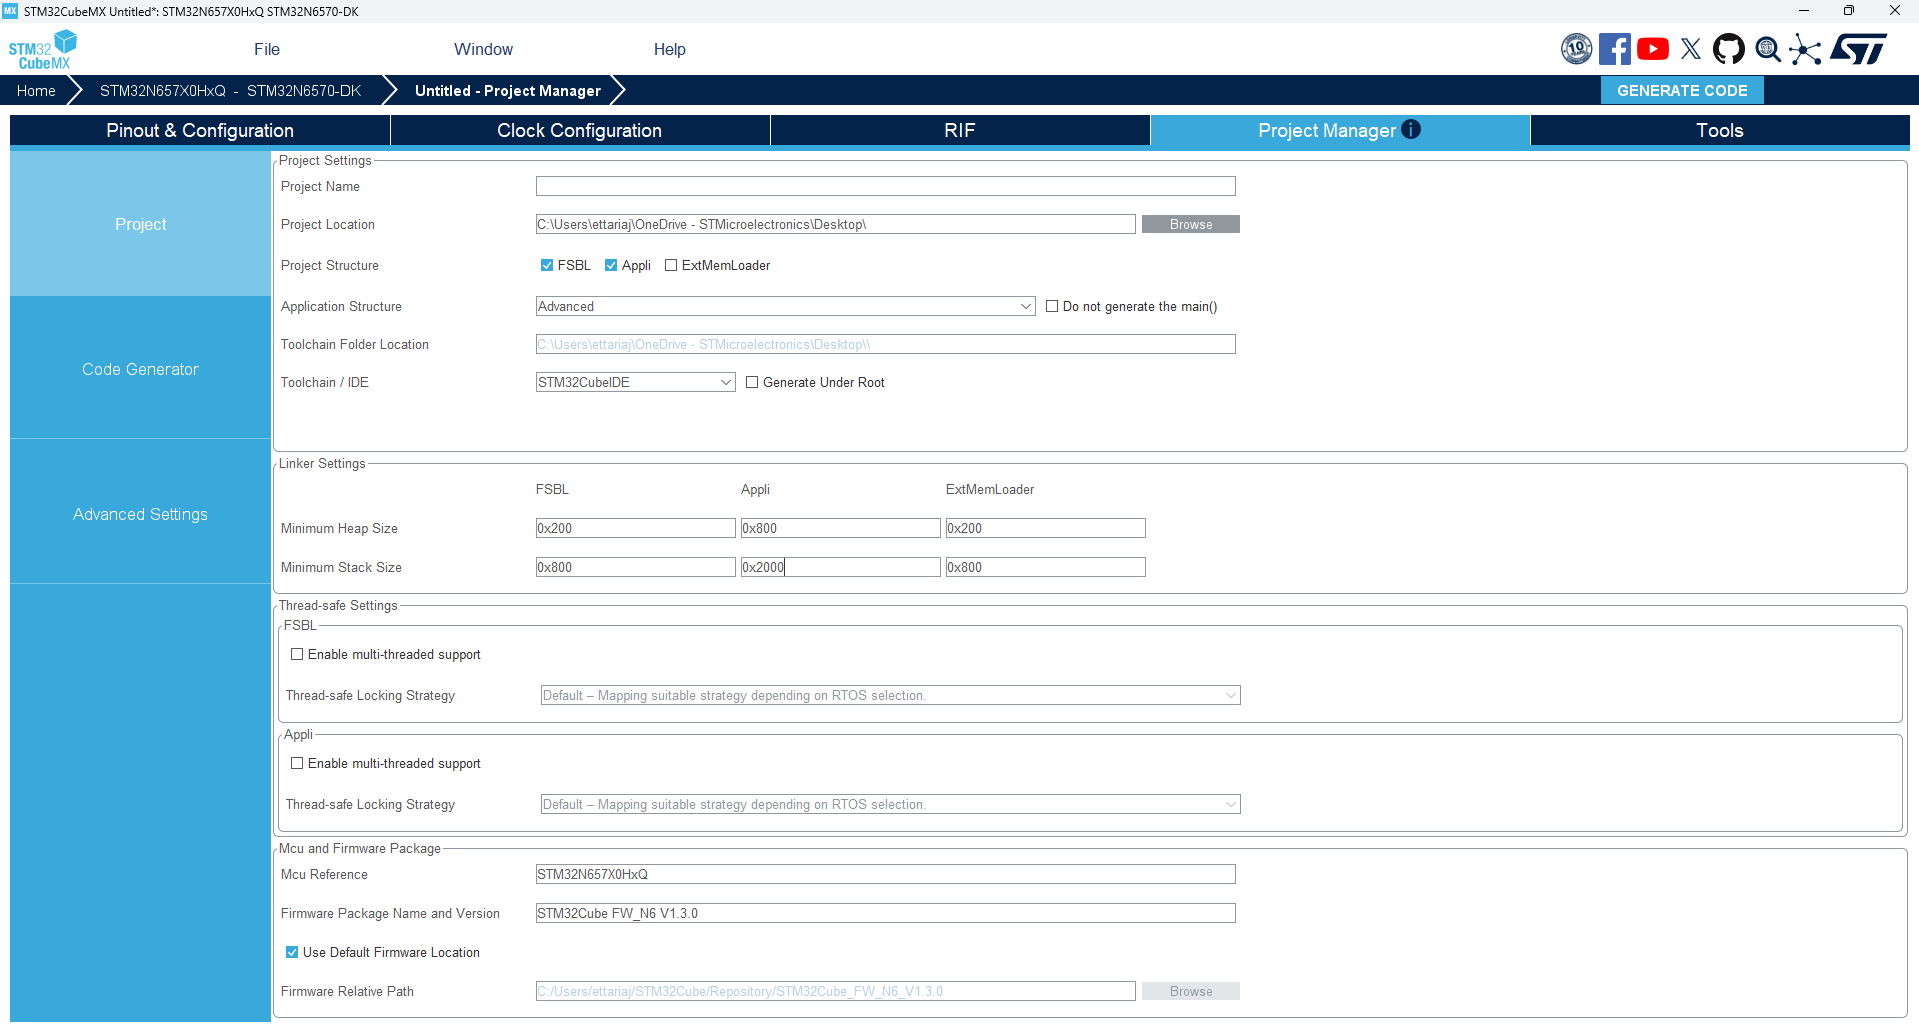Enable multi-threaded support for FSBL
Screen dimensions: 1919x1028
click(x=297, y=654)
